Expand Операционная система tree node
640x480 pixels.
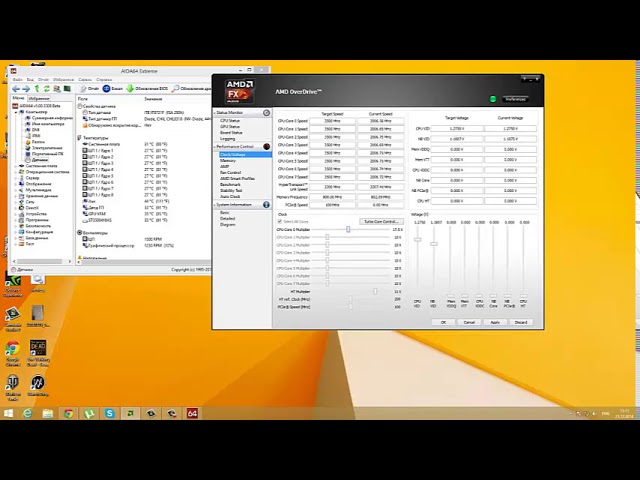(16, 172)
